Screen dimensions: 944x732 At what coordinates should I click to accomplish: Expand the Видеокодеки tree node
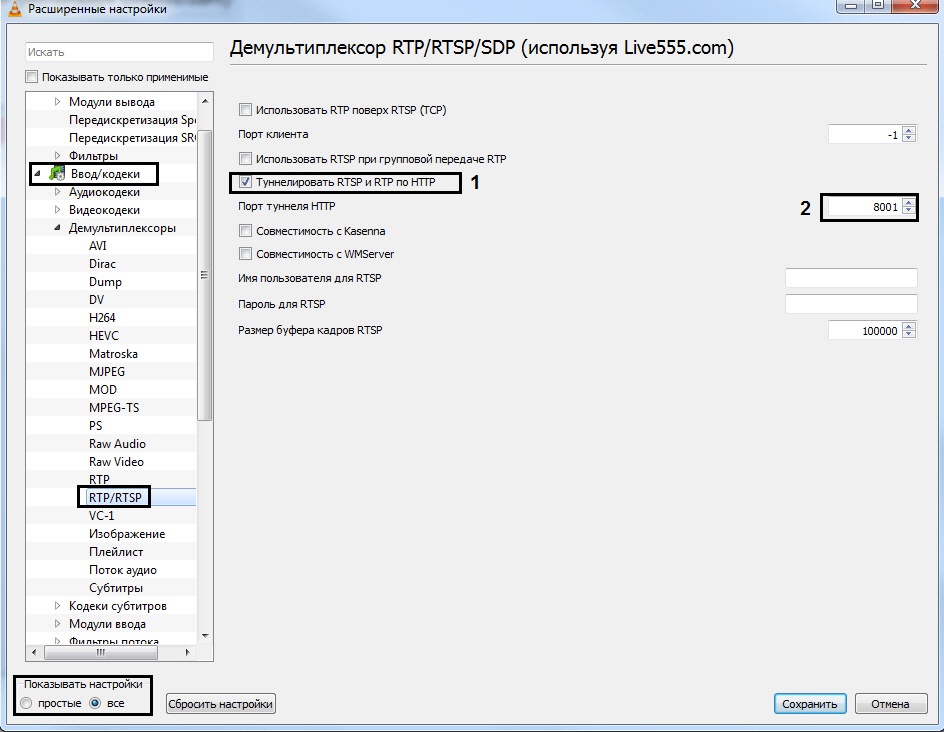(57, 210)
